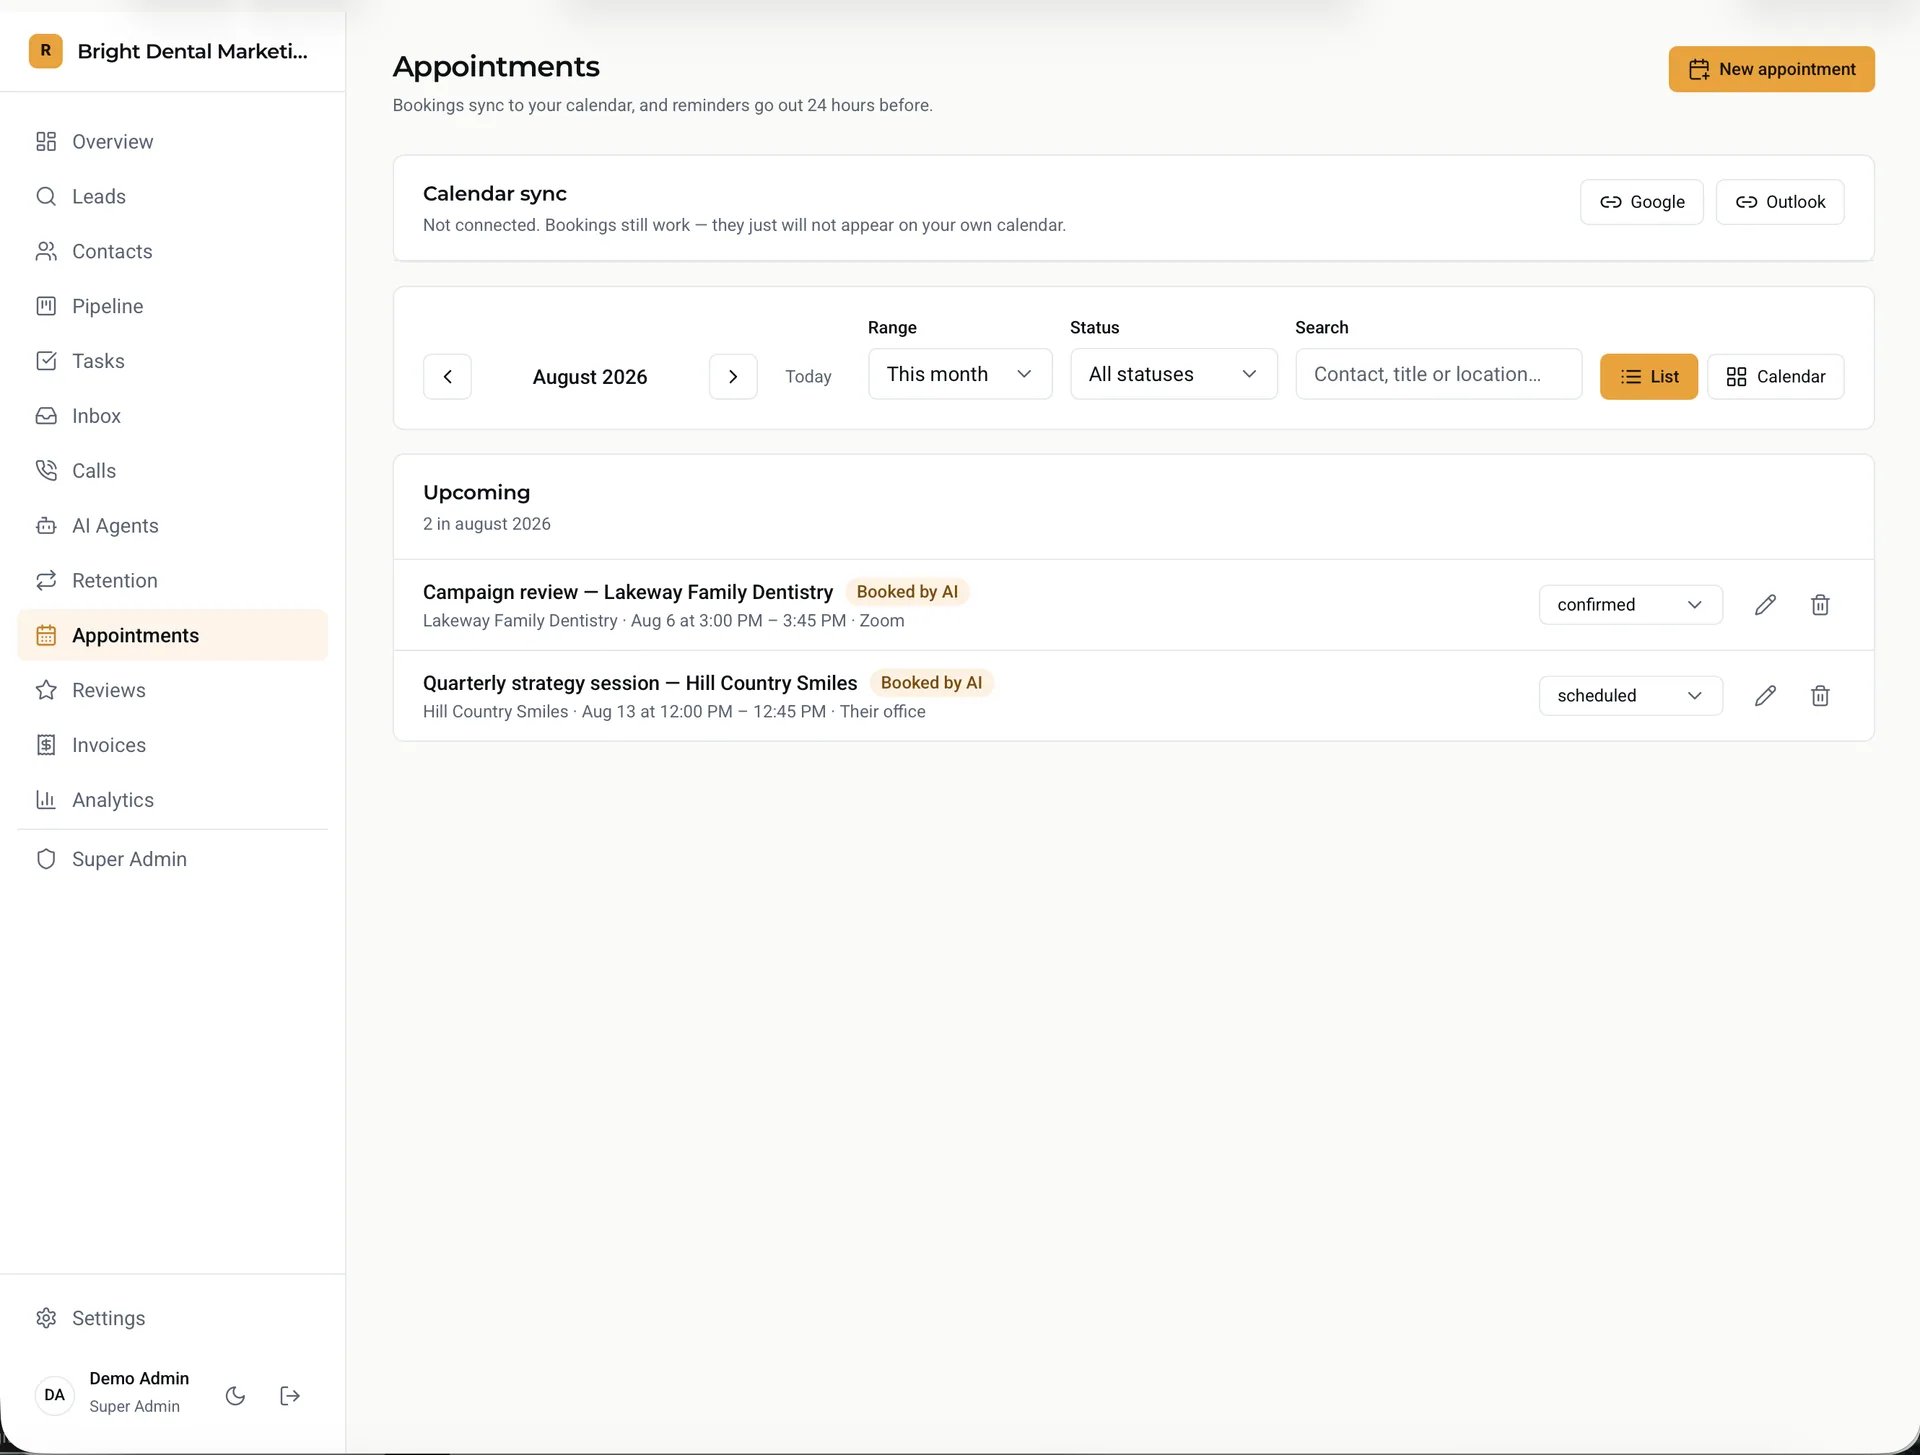Change the scheduled status dropdown
The width and height of the screenshot is (1920, 1455).
click(1630, 696)
